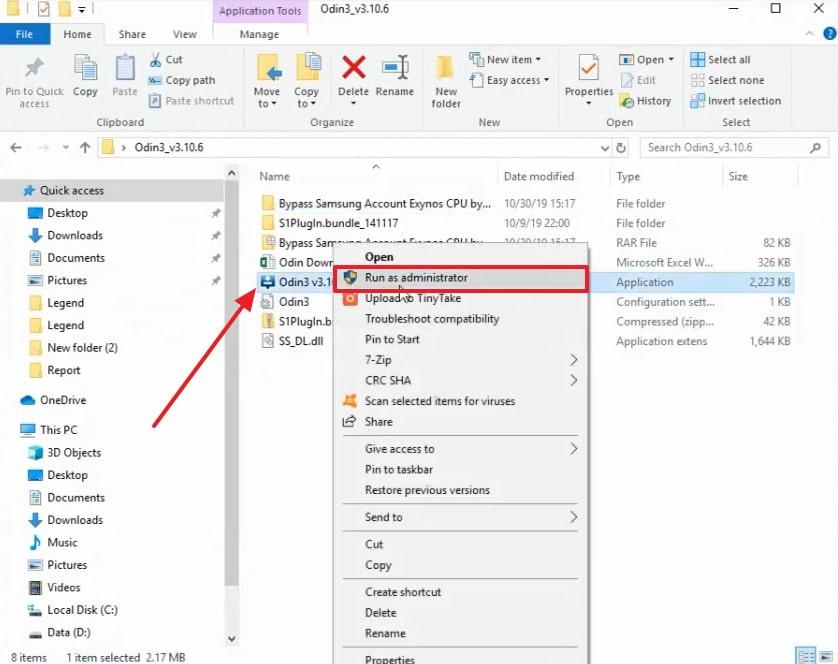Click Select all in ribbon
The width and height of the screenshot is (838, 664).
pyautogui.click(x=728, y=60)
